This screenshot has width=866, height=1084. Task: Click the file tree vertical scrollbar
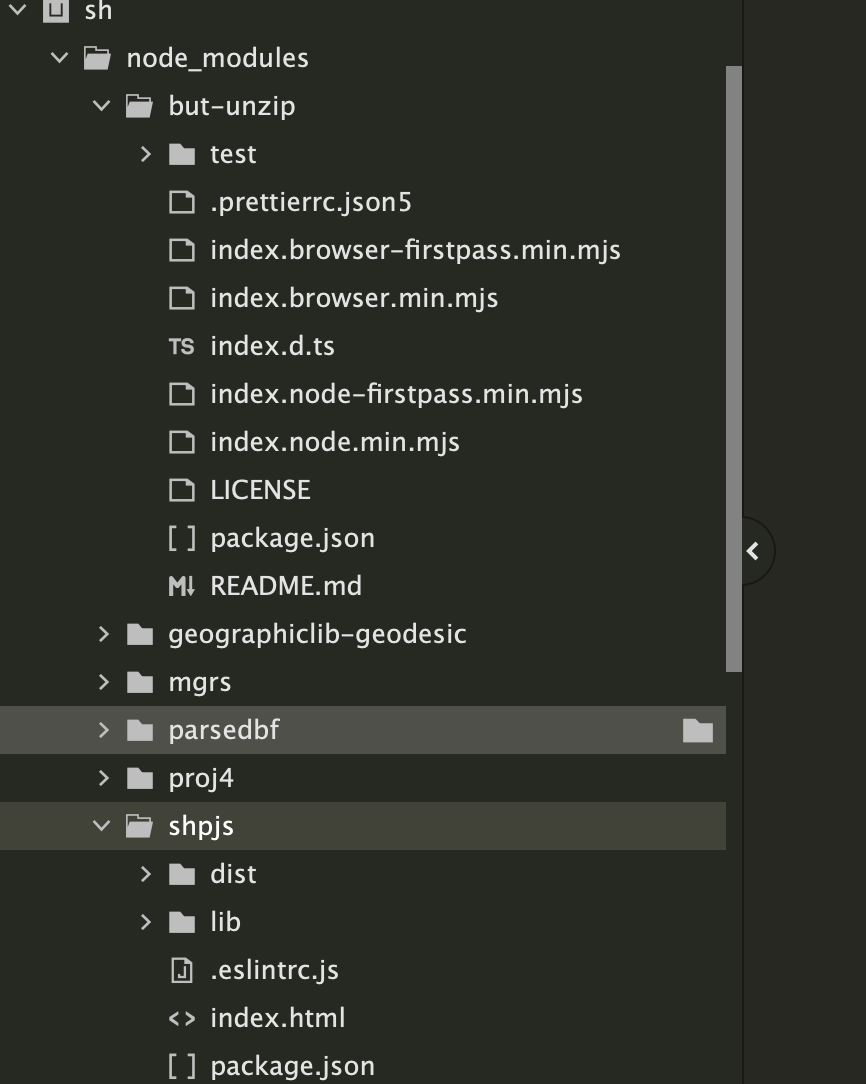[734, 368]
